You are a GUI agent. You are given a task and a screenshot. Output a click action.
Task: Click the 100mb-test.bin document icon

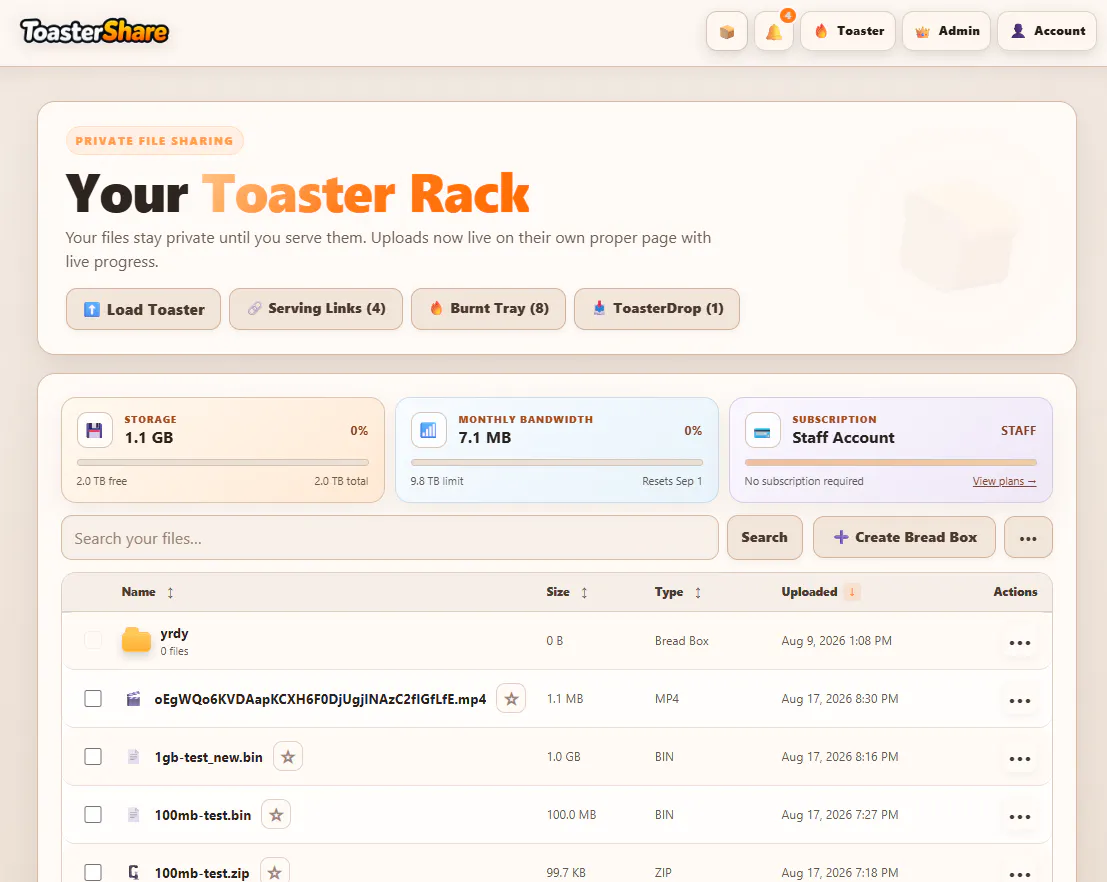133,814
